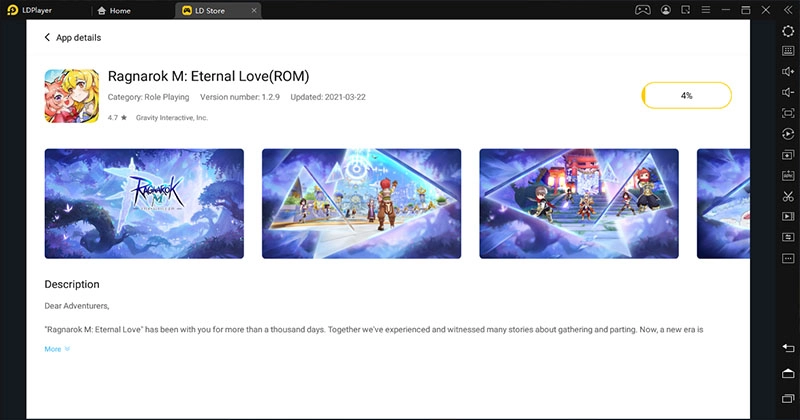Expand description with the More link

57,349
